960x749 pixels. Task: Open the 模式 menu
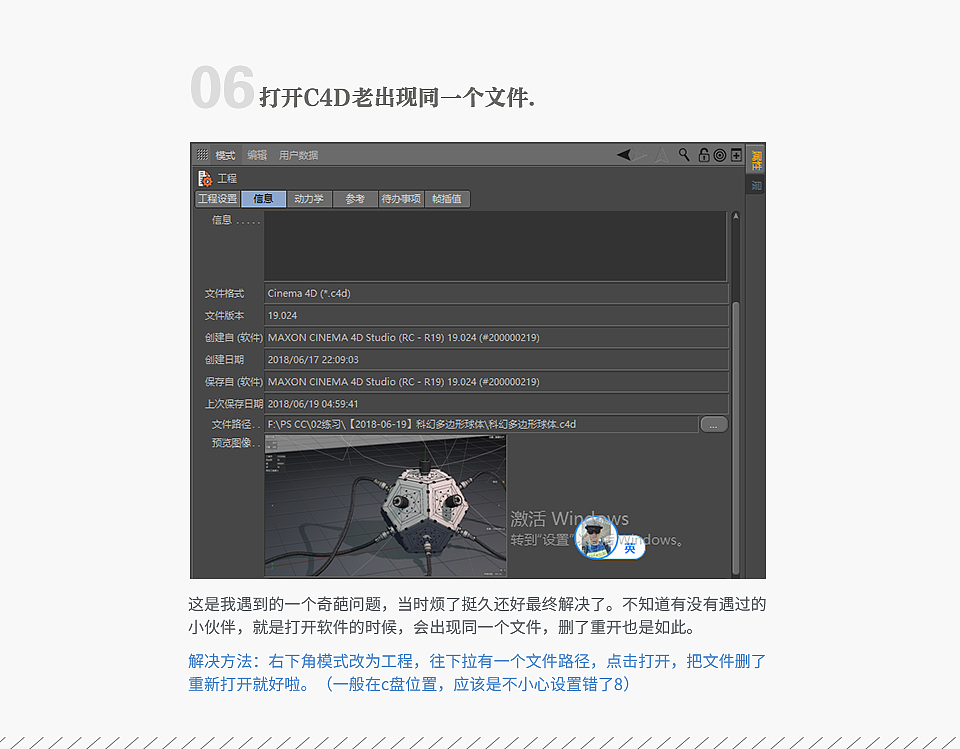225,155
